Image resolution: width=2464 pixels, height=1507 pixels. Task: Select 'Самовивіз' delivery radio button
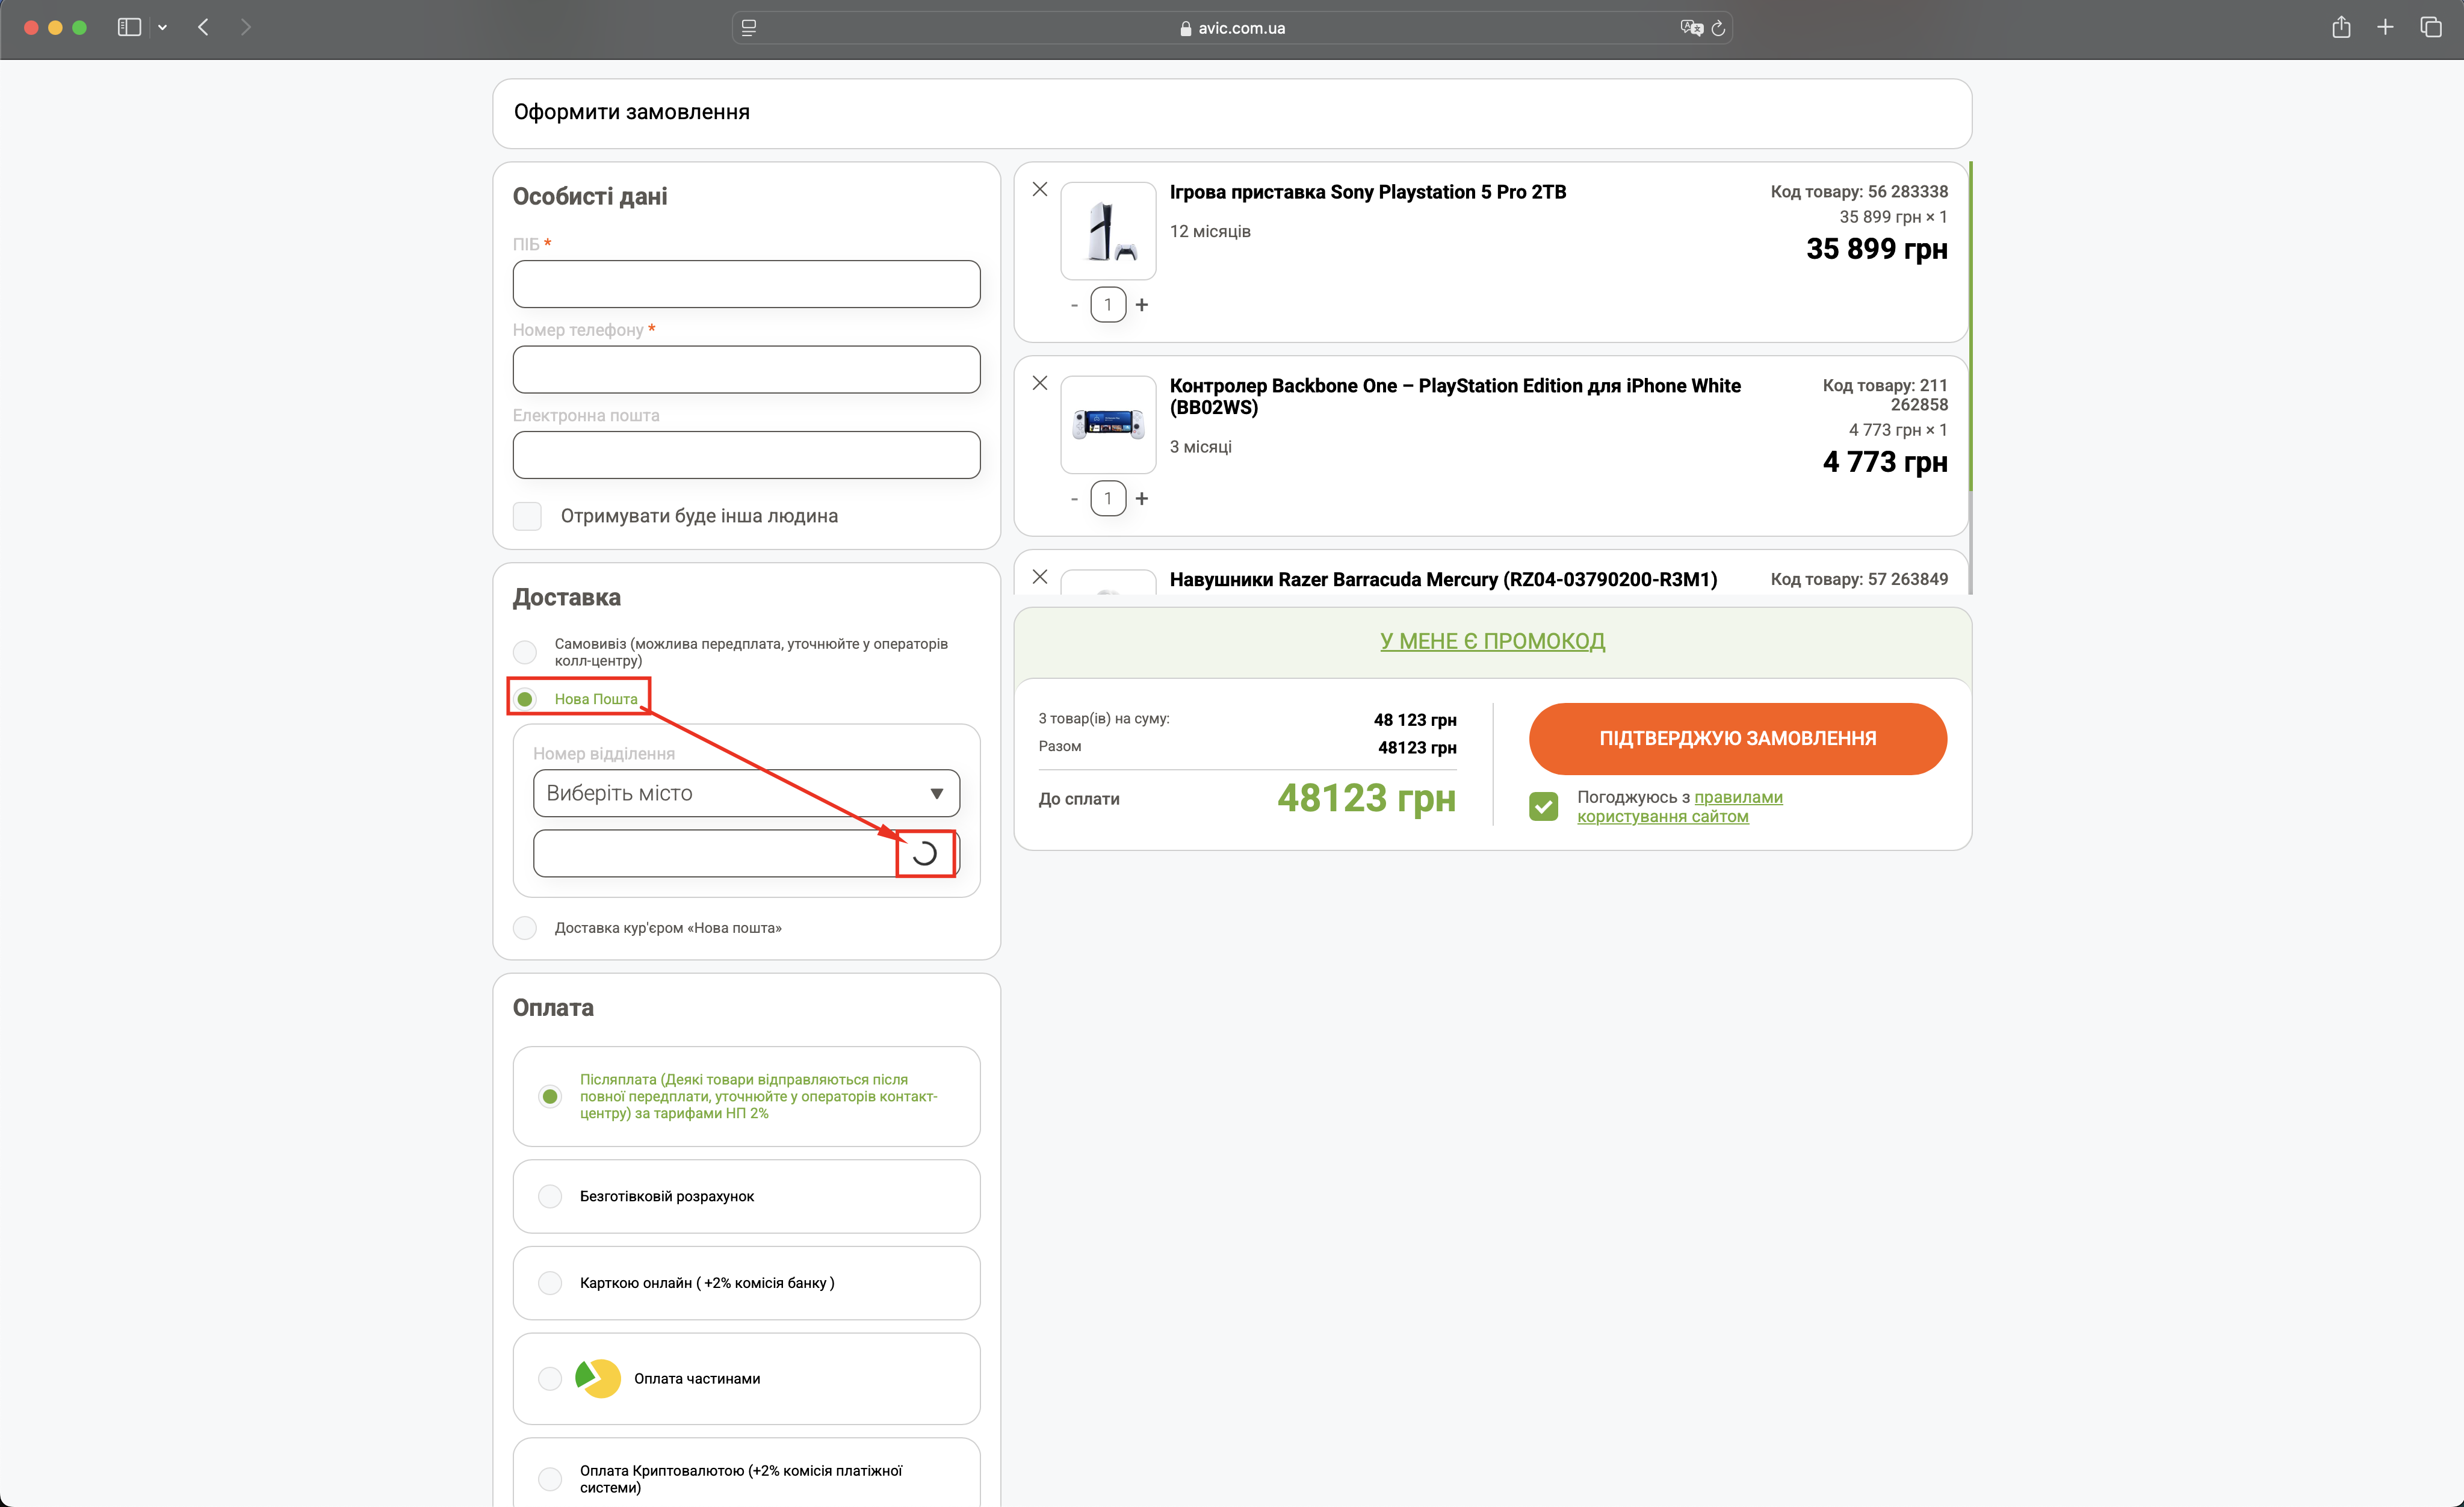click(525, 652)
